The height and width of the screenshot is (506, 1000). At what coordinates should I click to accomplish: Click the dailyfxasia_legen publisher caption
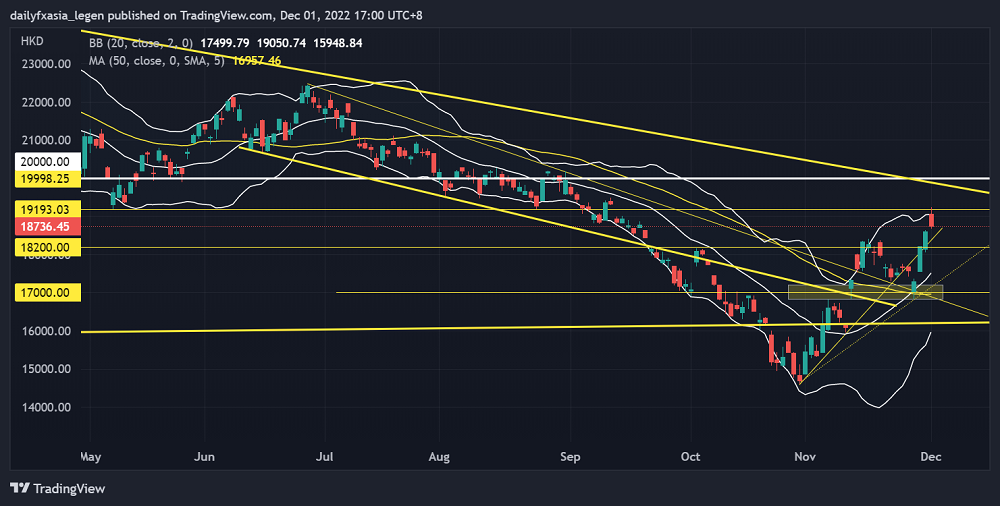[x=216, y=15]
